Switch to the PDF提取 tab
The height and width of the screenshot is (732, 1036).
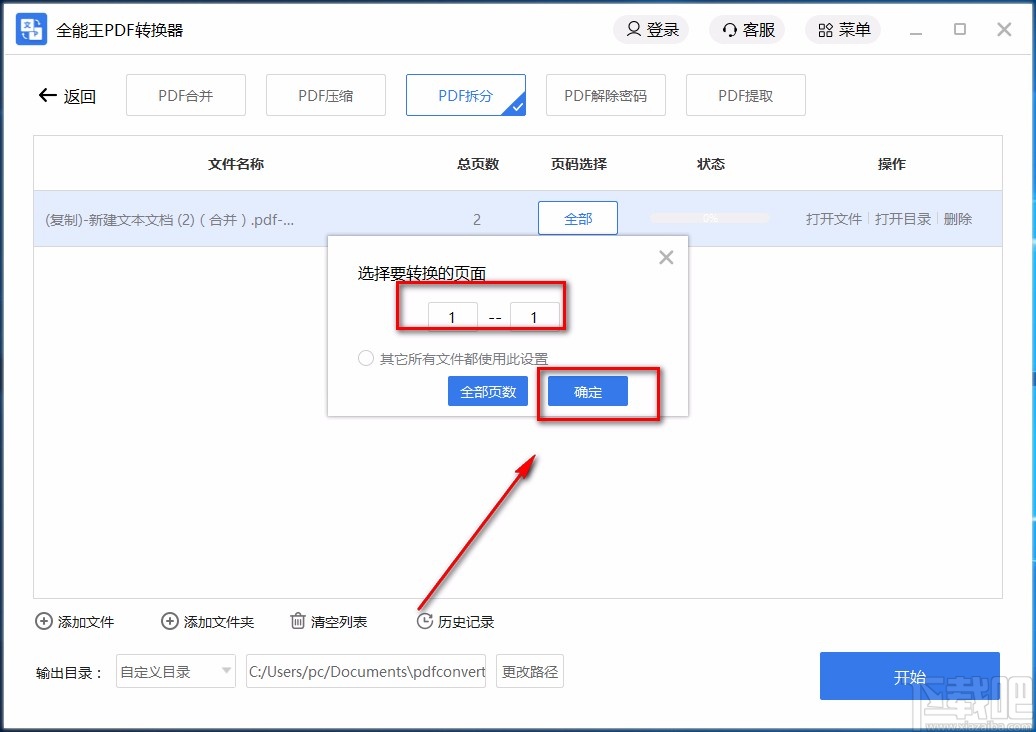click(x=745, y=95)
